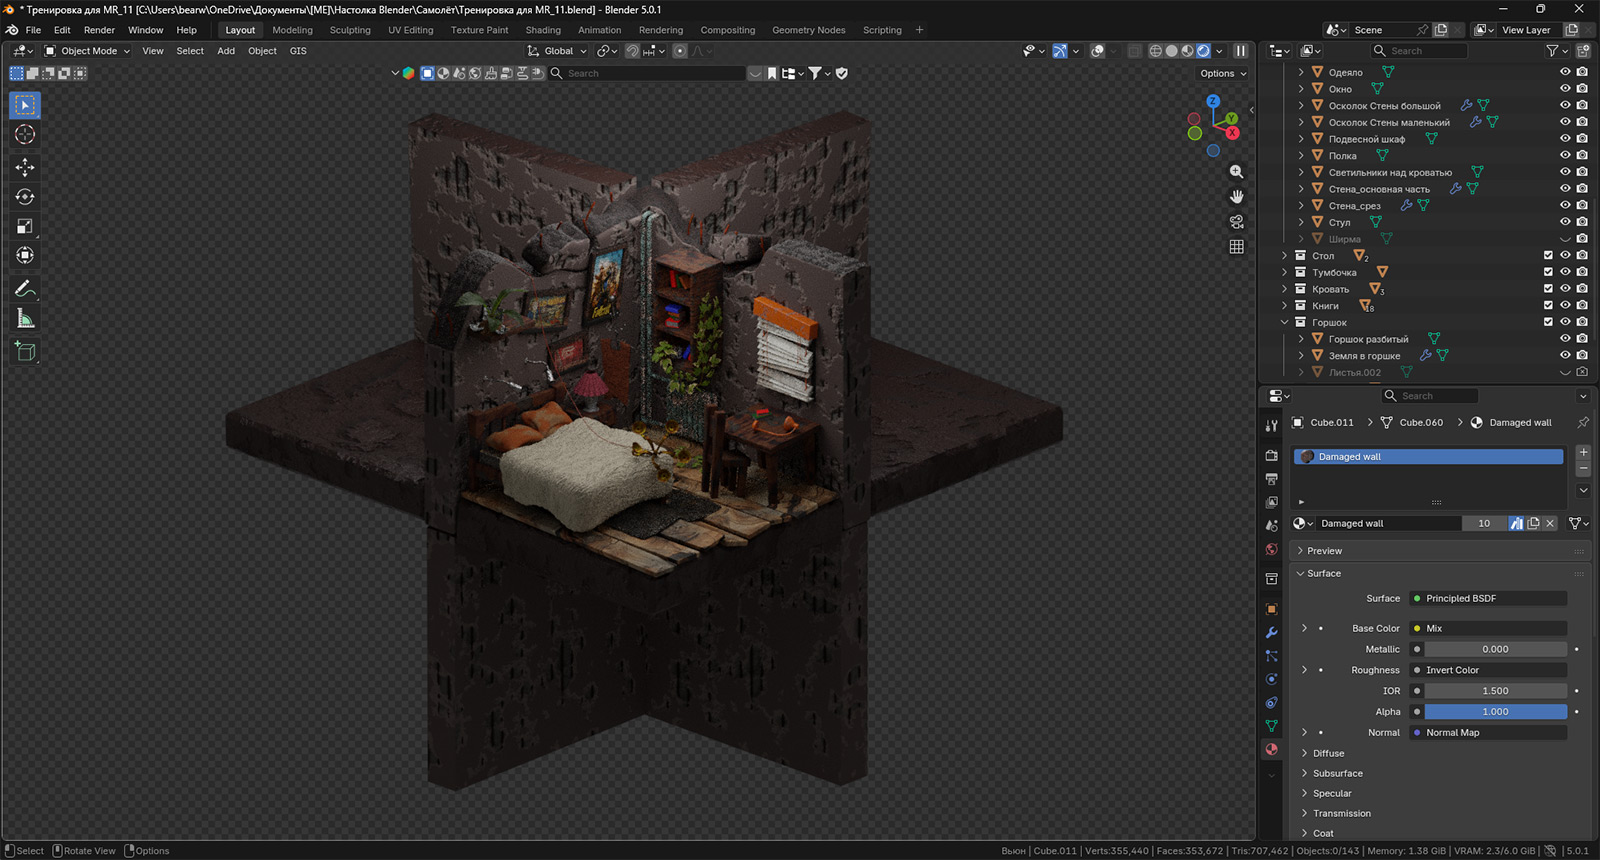Screen dimensions: 1600x860
Task: Select the Scale tool
Action: pos(25,227)
